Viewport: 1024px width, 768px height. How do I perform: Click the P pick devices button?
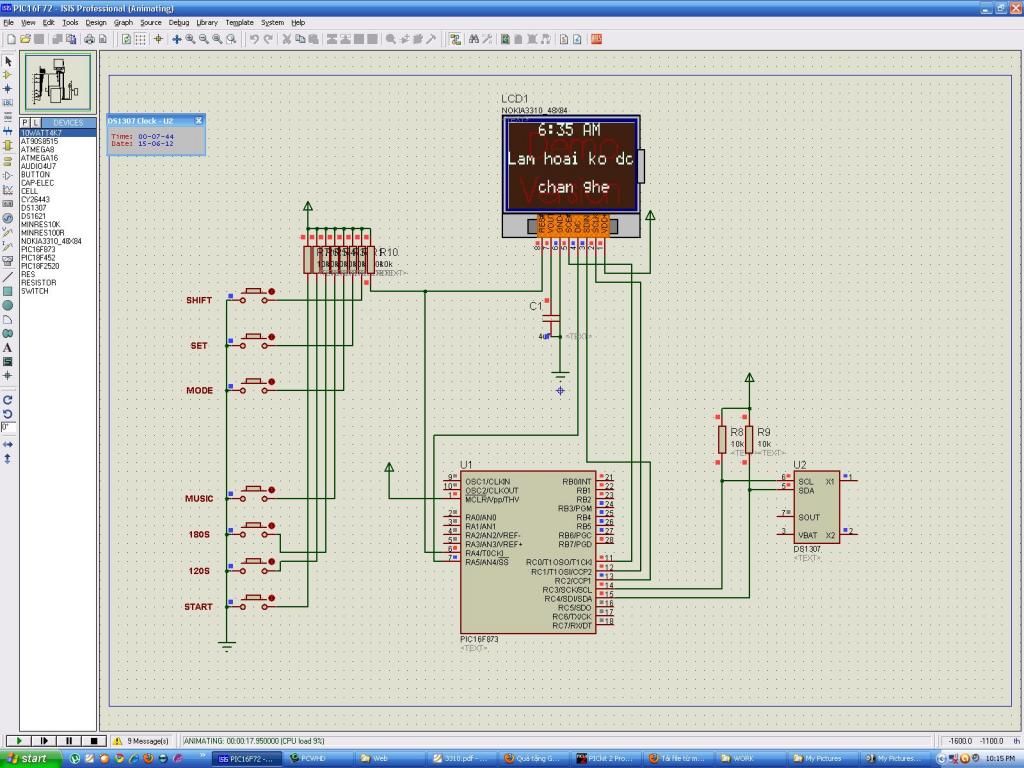(25, 122)
